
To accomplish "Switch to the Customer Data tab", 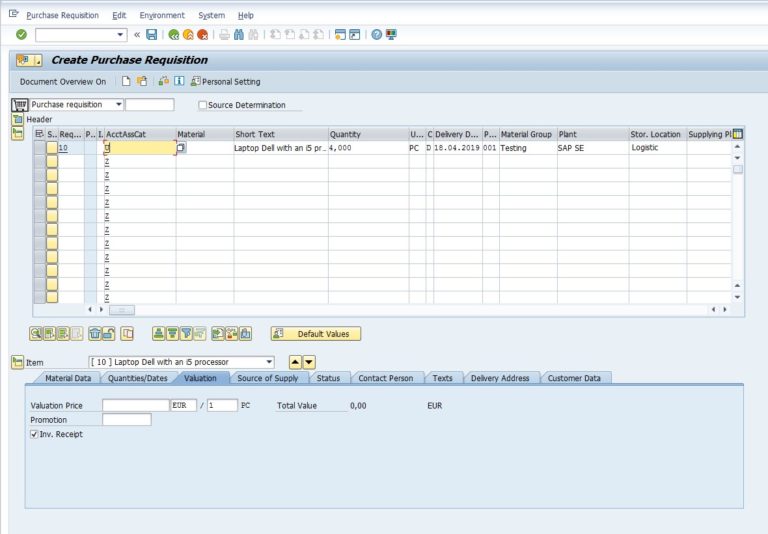I will point(574,378).
